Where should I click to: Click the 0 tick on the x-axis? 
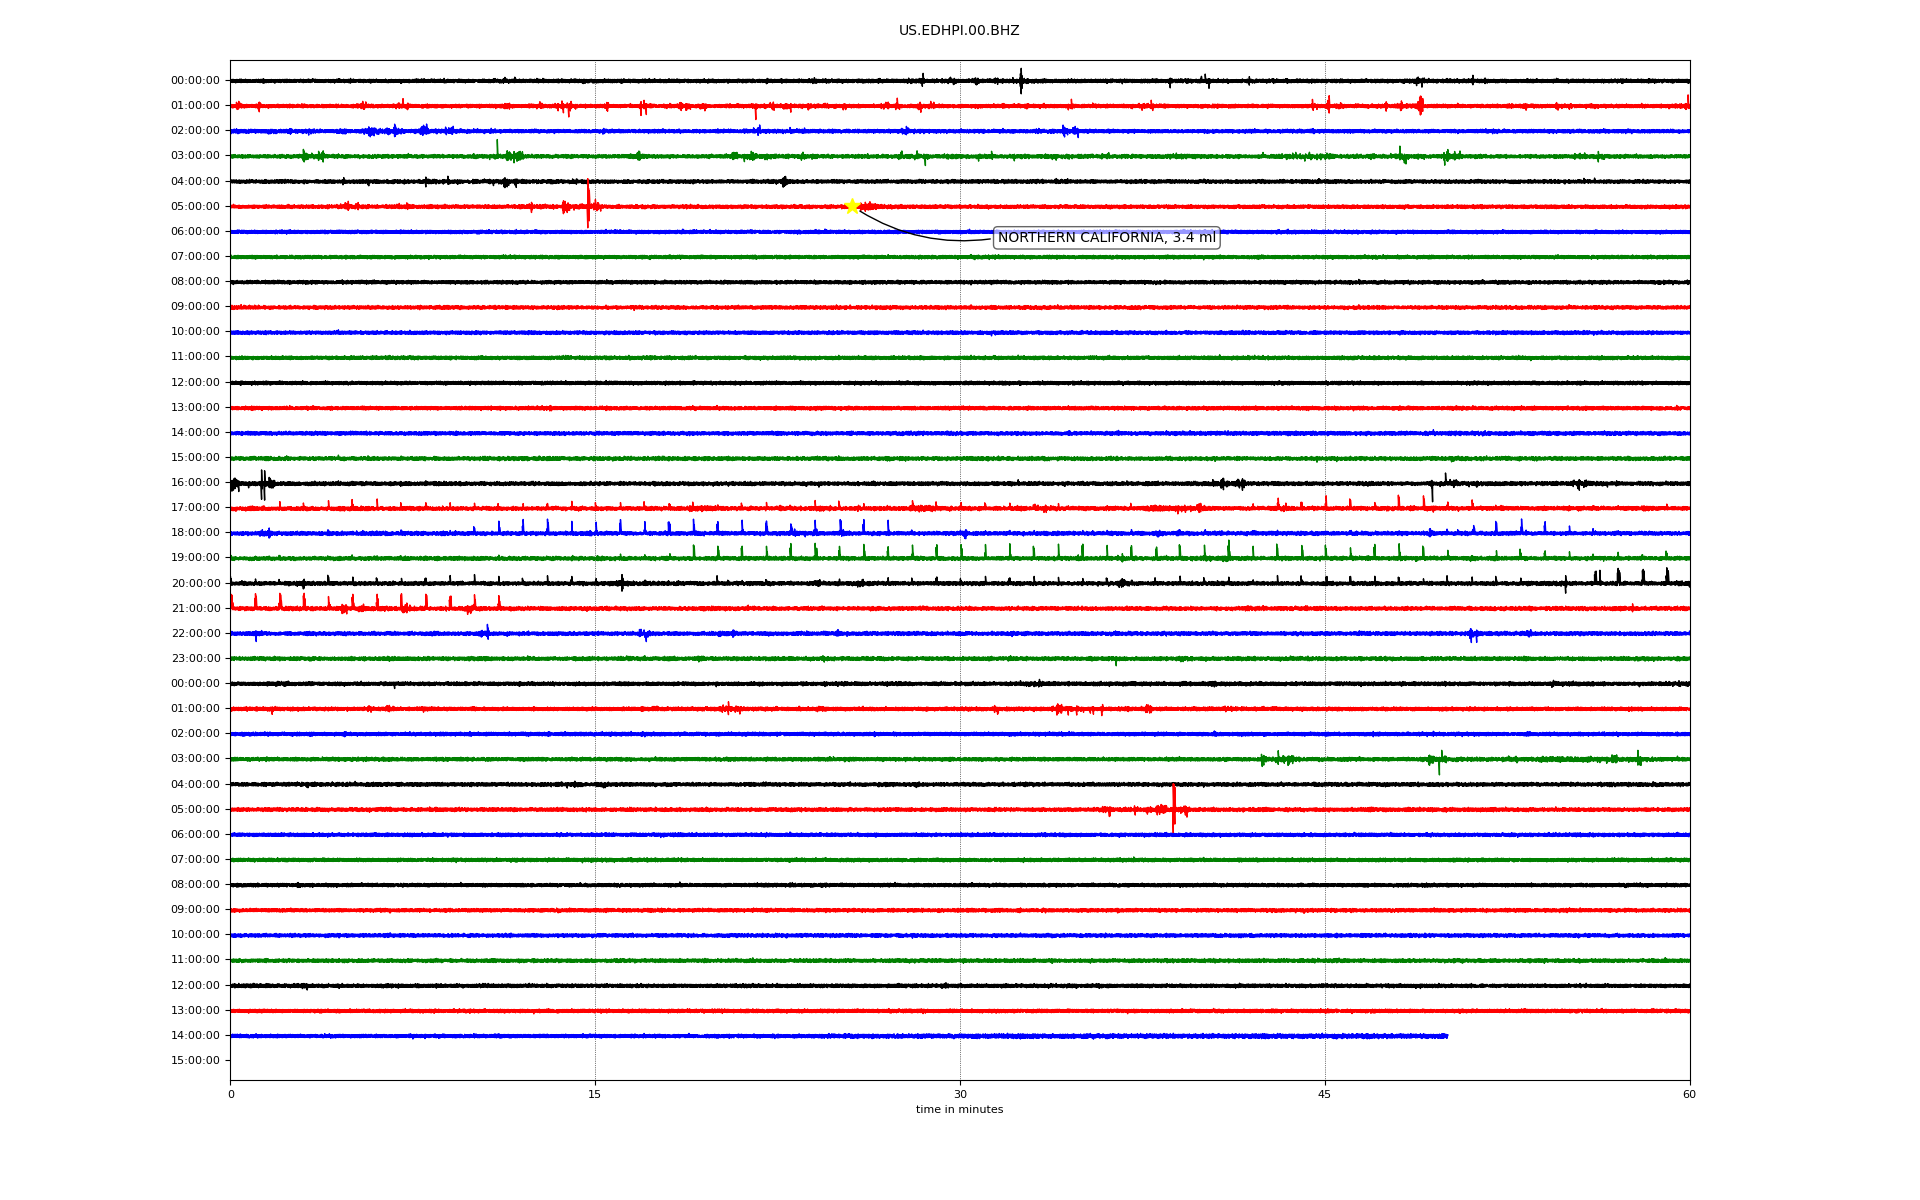(x=231, y=1094)
